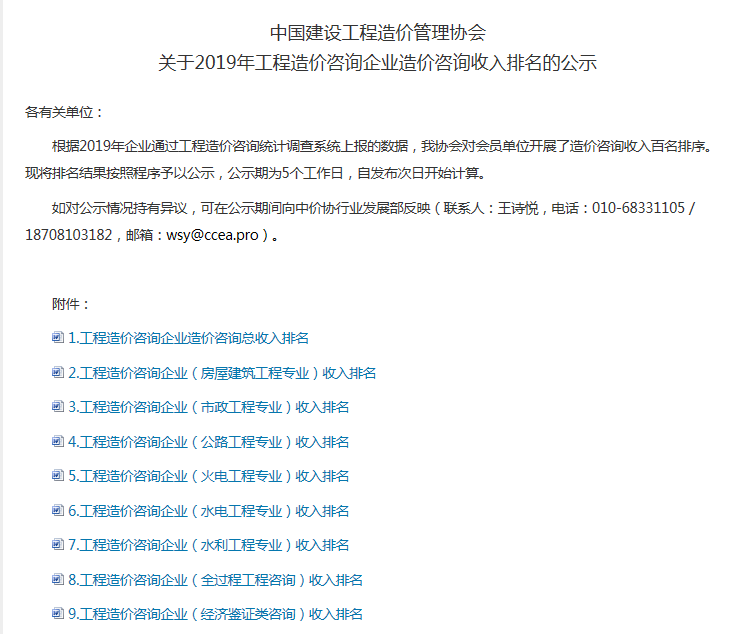Open the 水电工程专业 收入排名 attachment link
753x634 pixels.
click(208, 511)
